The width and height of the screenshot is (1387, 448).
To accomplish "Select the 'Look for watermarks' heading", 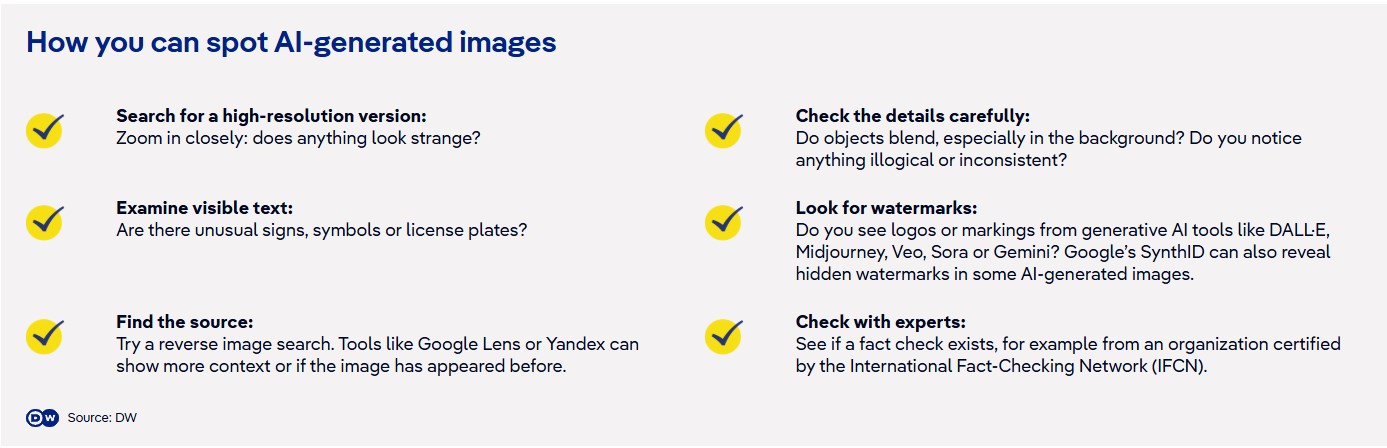I will [886, 207].
